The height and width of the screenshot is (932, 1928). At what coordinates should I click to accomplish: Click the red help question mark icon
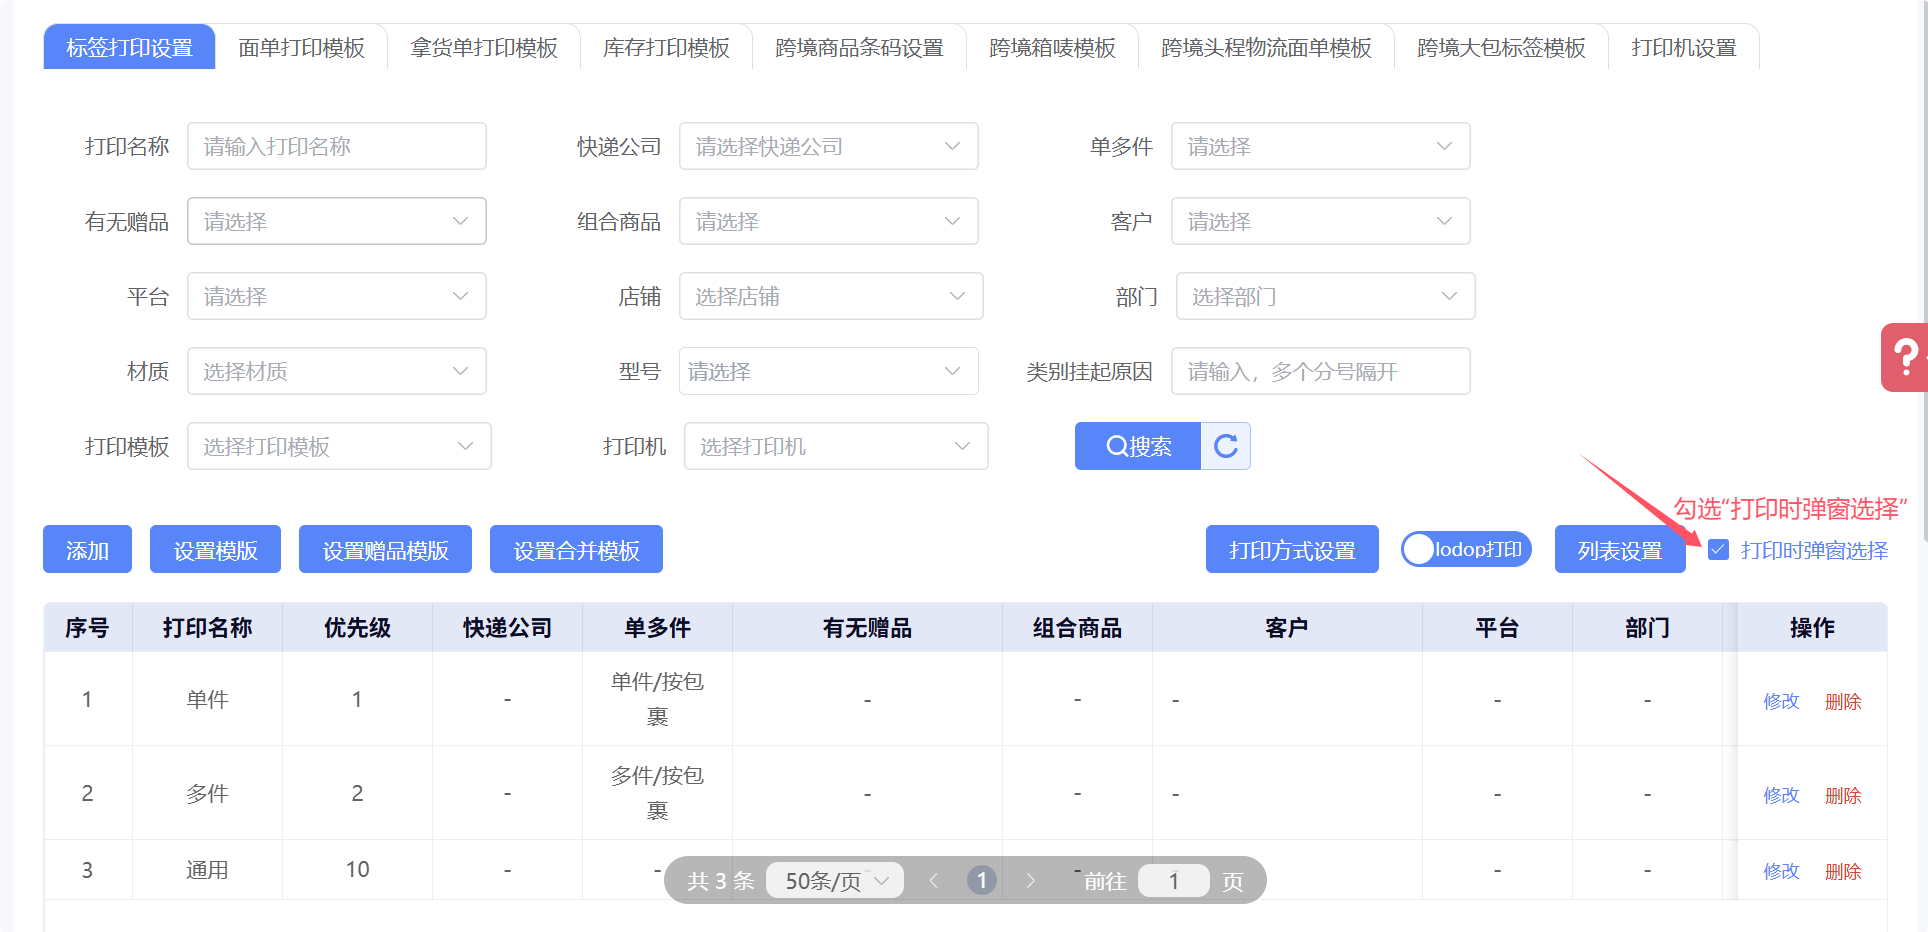[x=1905, y=357]
